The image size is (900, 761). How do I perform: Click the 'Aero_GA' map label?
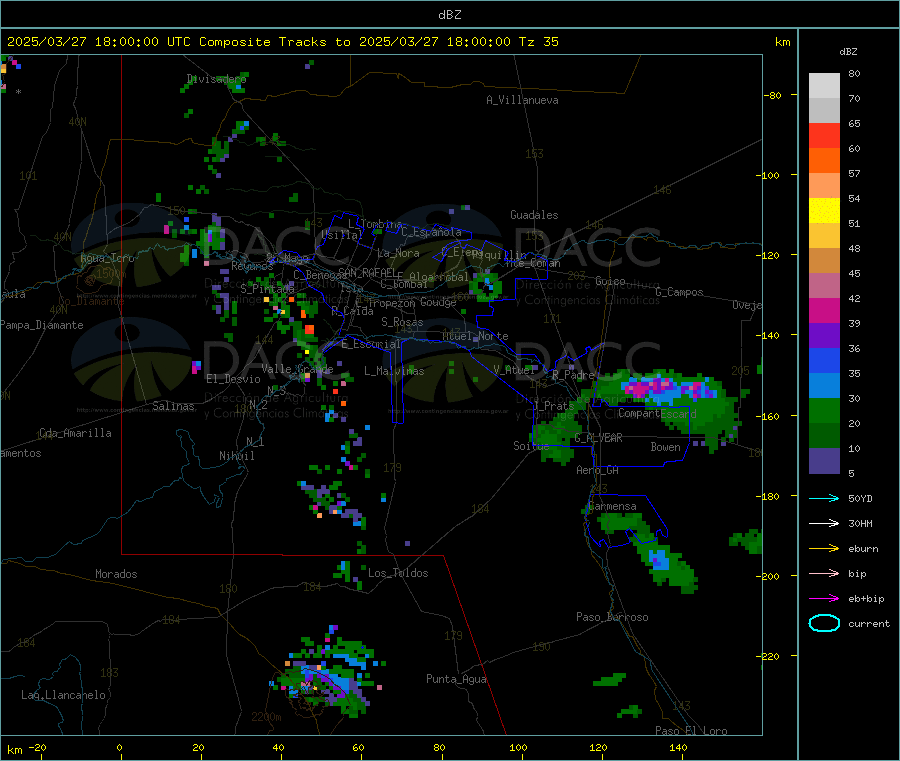(x=598, y=471)
